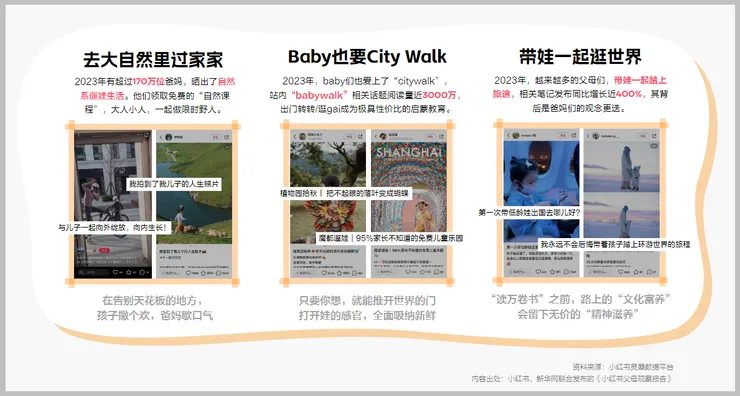
Task: Go back from the snowfield post
Action: coord(588,136)
